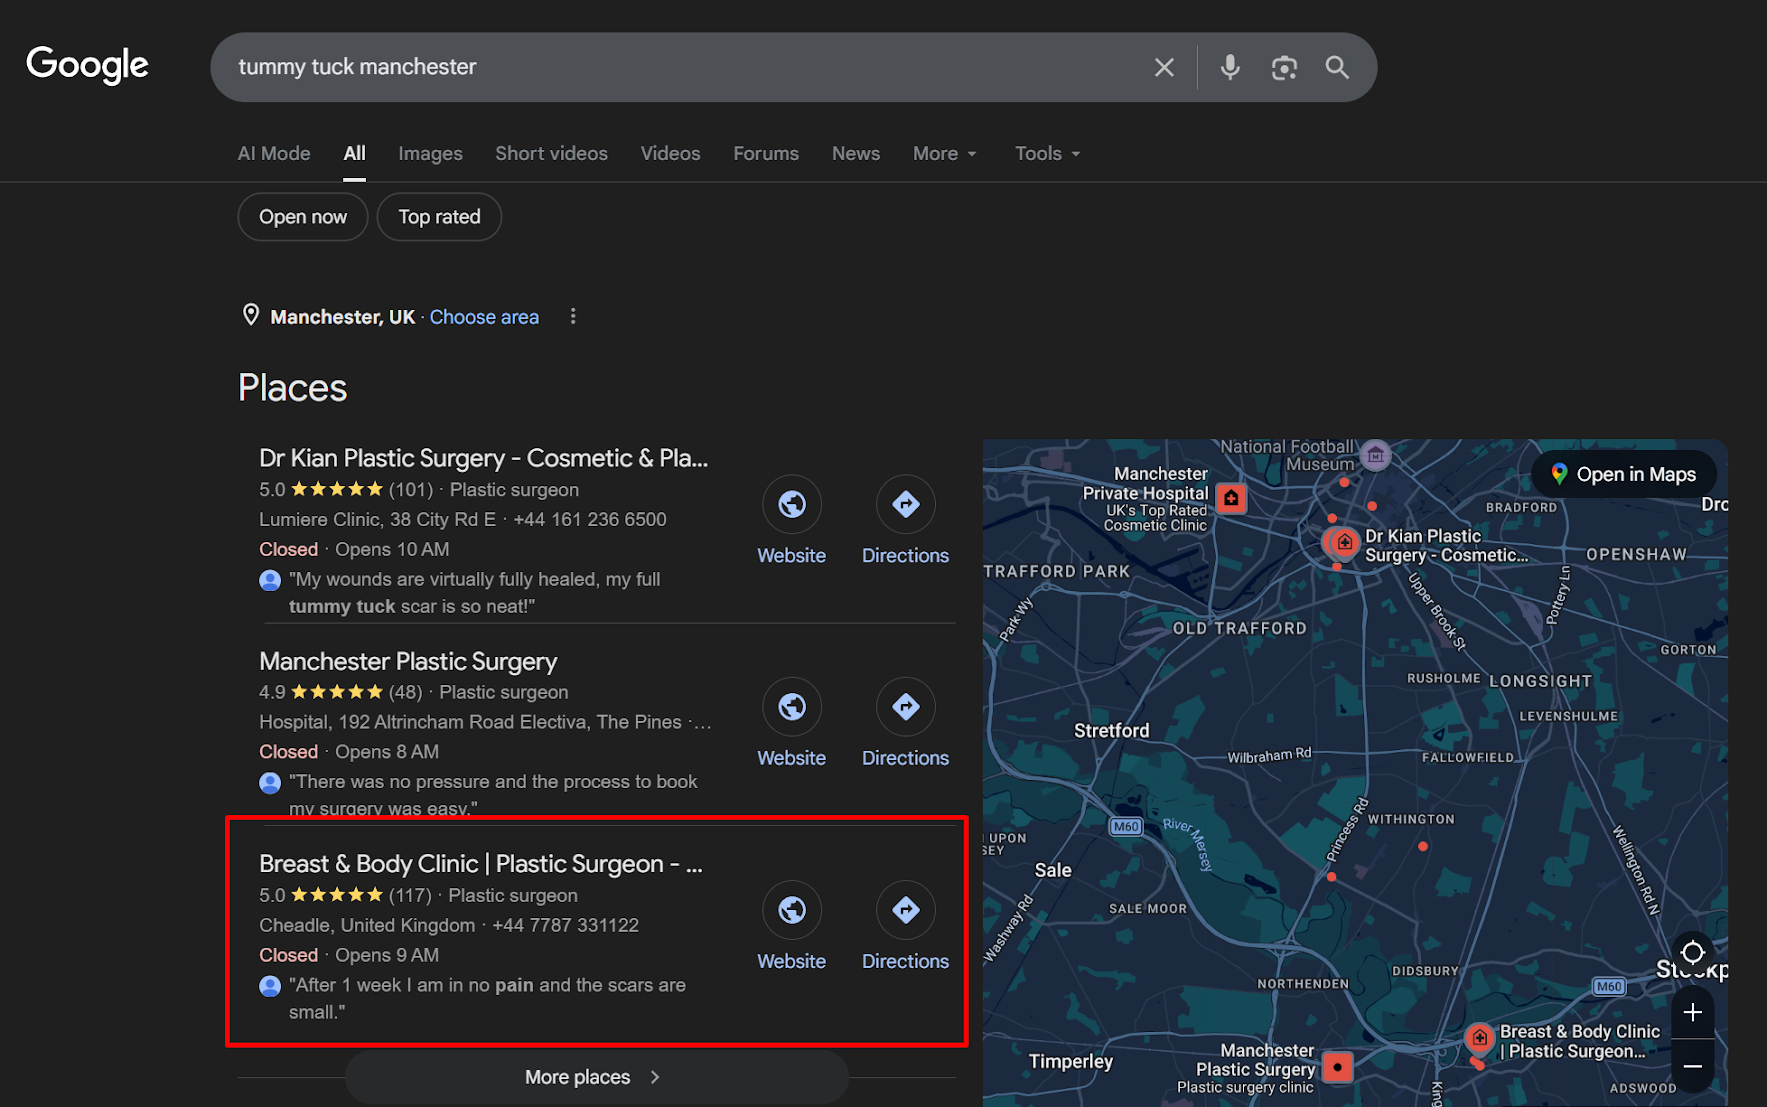Image resolution: width=1767 pixels, height=1107 pixels.
Task: Zoom in on the map
Action: click(1692, 1013)
